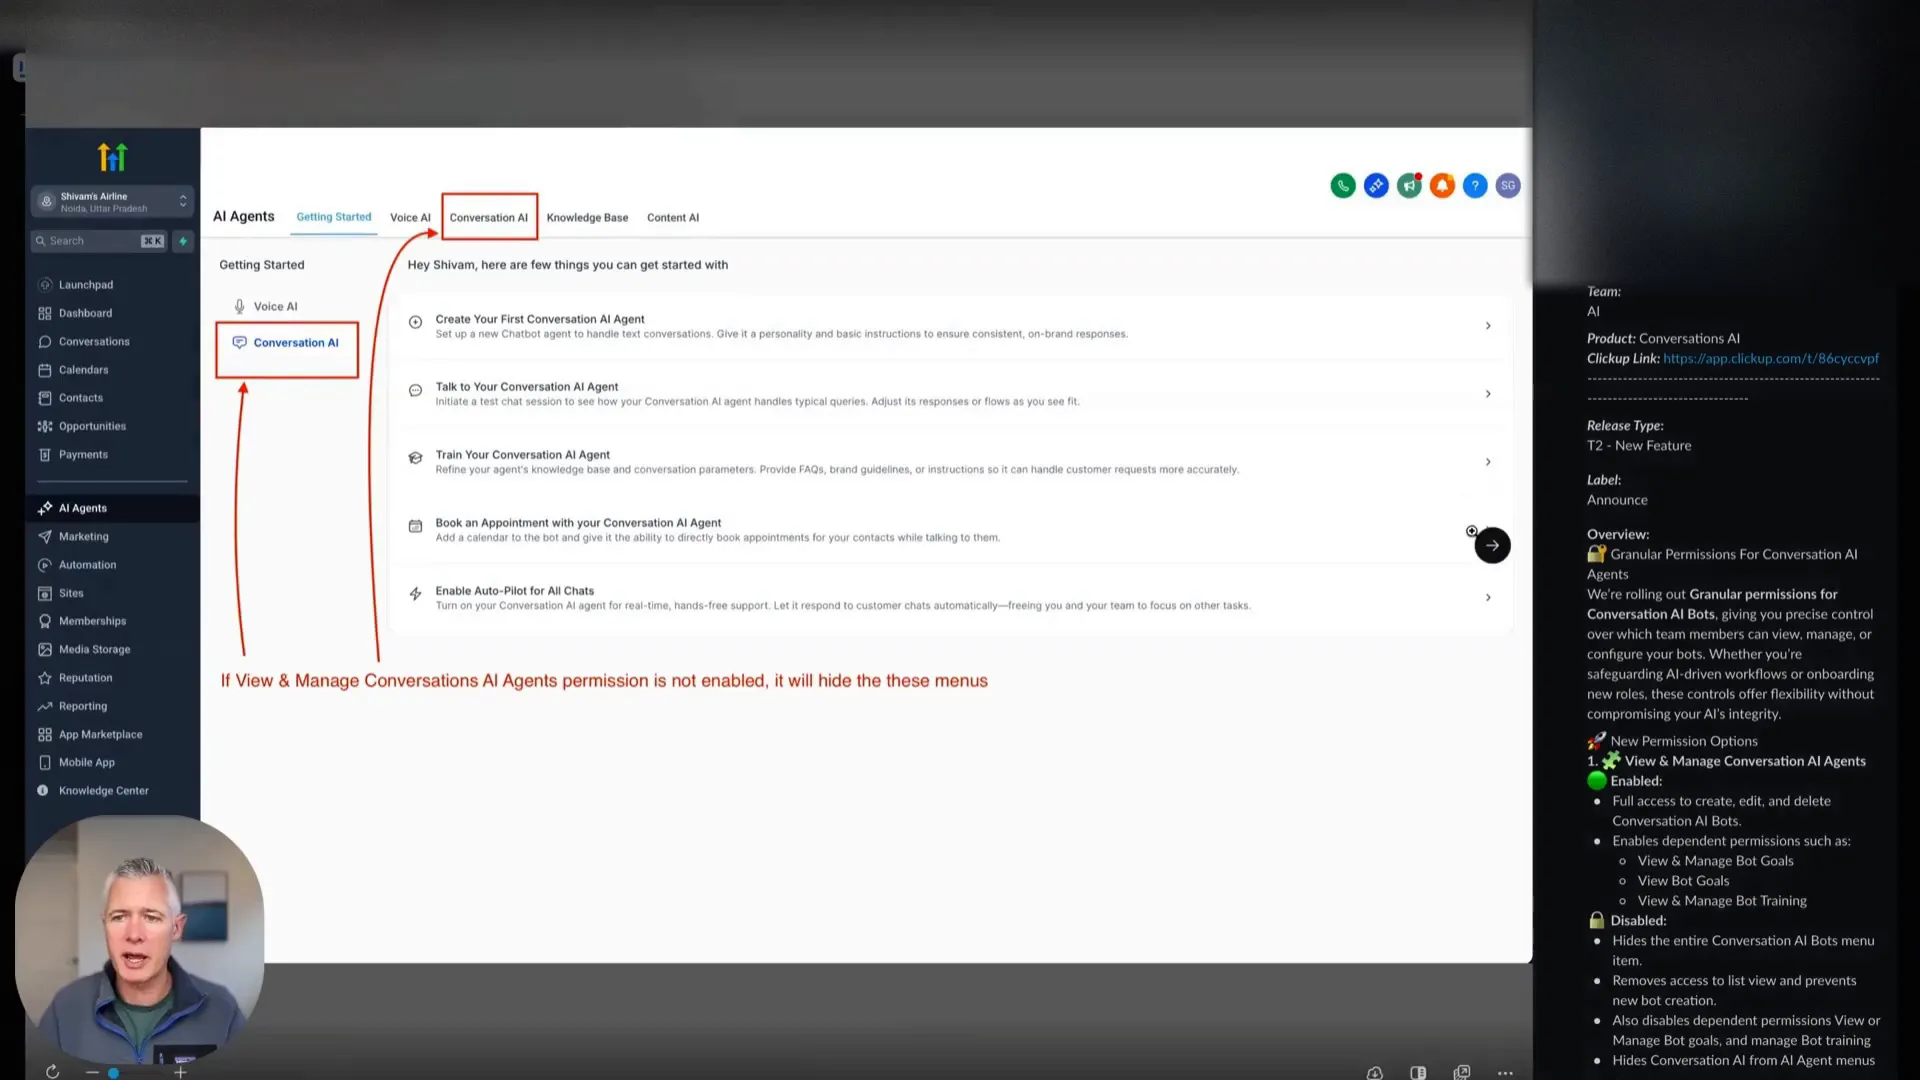Click the green AI lightning icon beside search

183,241
